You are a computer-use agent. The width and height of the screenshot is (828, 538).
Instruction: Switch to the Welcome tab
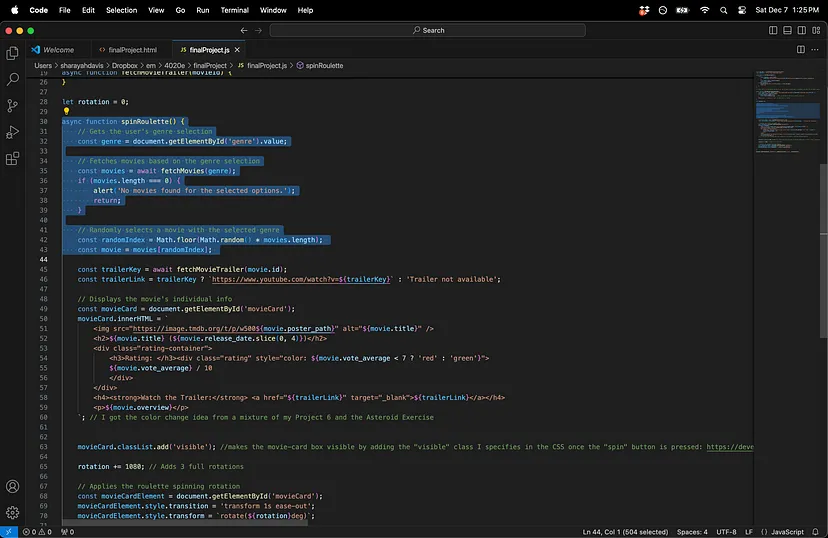click(58, 49)
